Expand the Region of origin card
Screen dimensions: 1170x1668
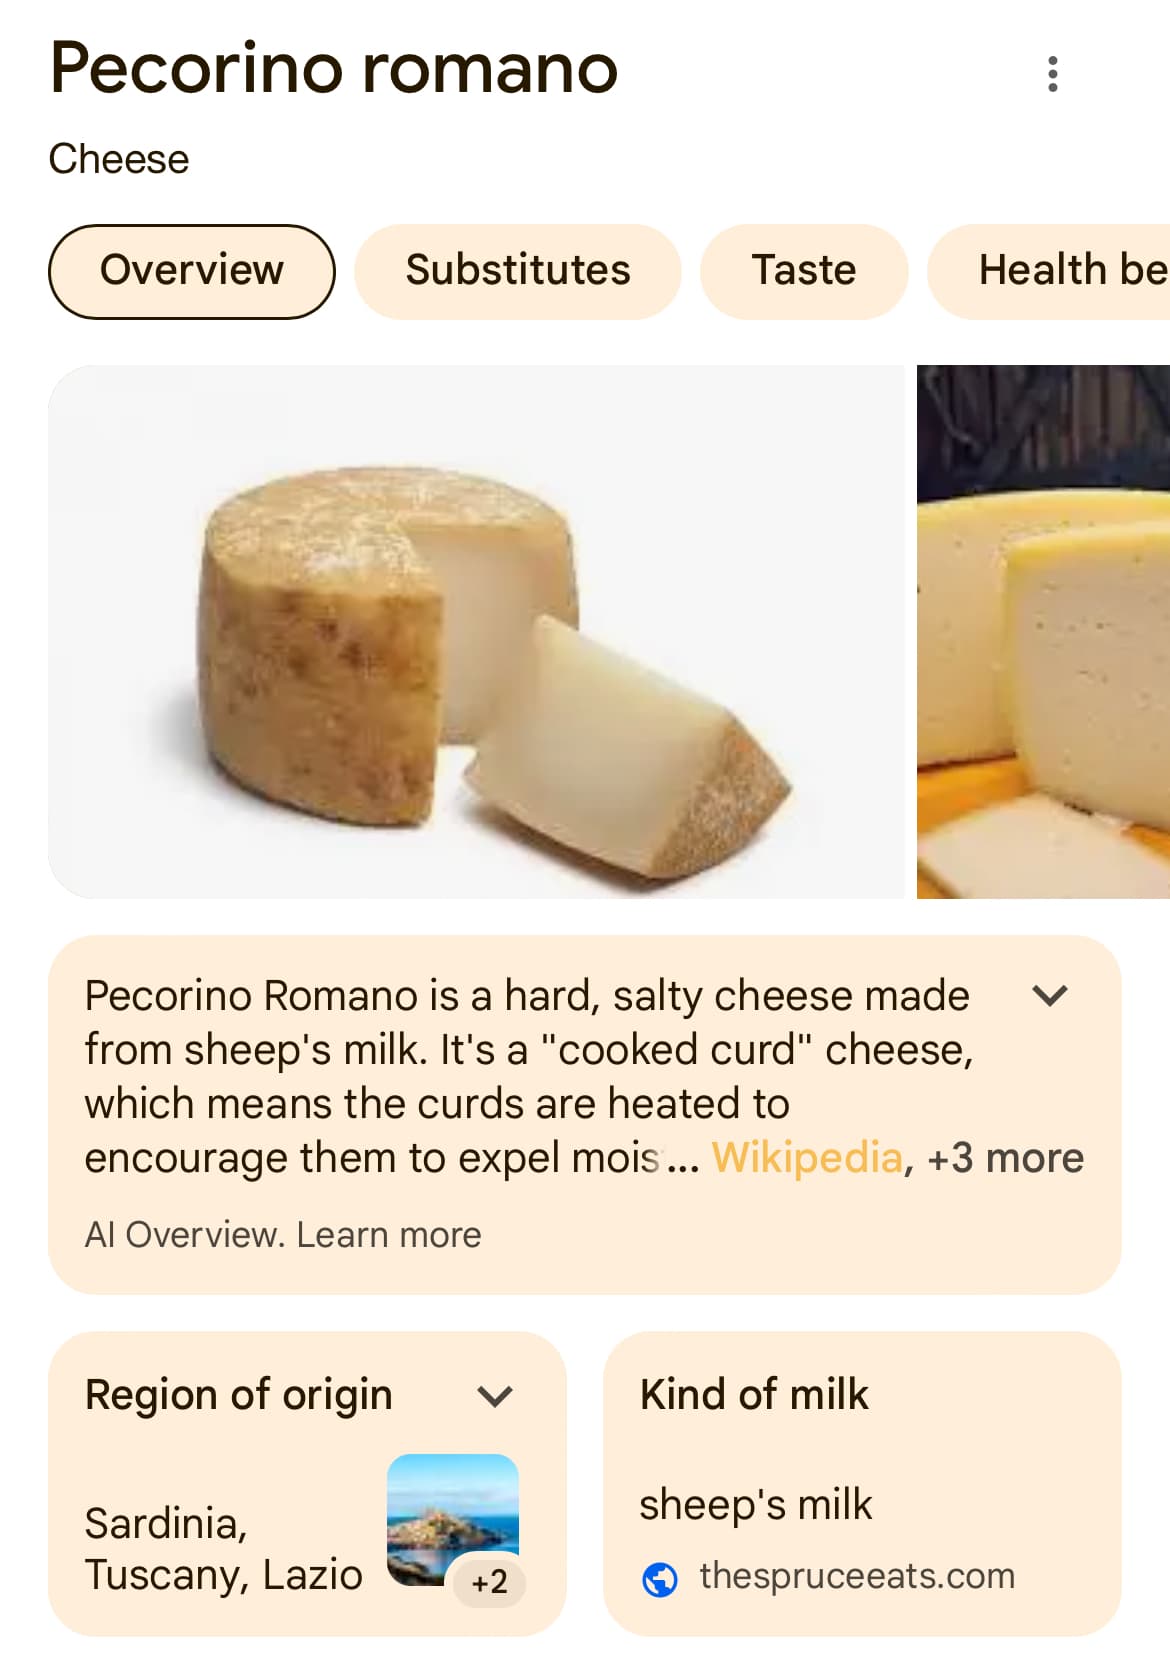(495, 1395)
